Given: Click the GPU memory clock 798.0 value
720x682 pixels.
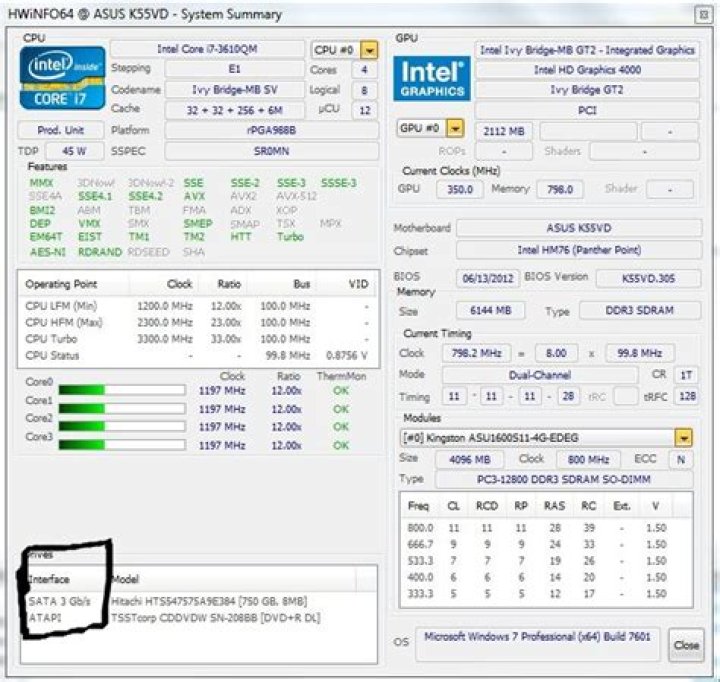Looking at the screenshot, I should tap(560, 189).
